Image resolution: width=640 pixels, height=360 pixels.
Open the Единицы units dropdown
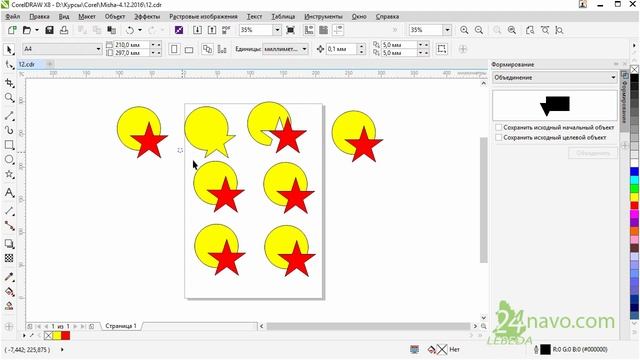[304, 49]
